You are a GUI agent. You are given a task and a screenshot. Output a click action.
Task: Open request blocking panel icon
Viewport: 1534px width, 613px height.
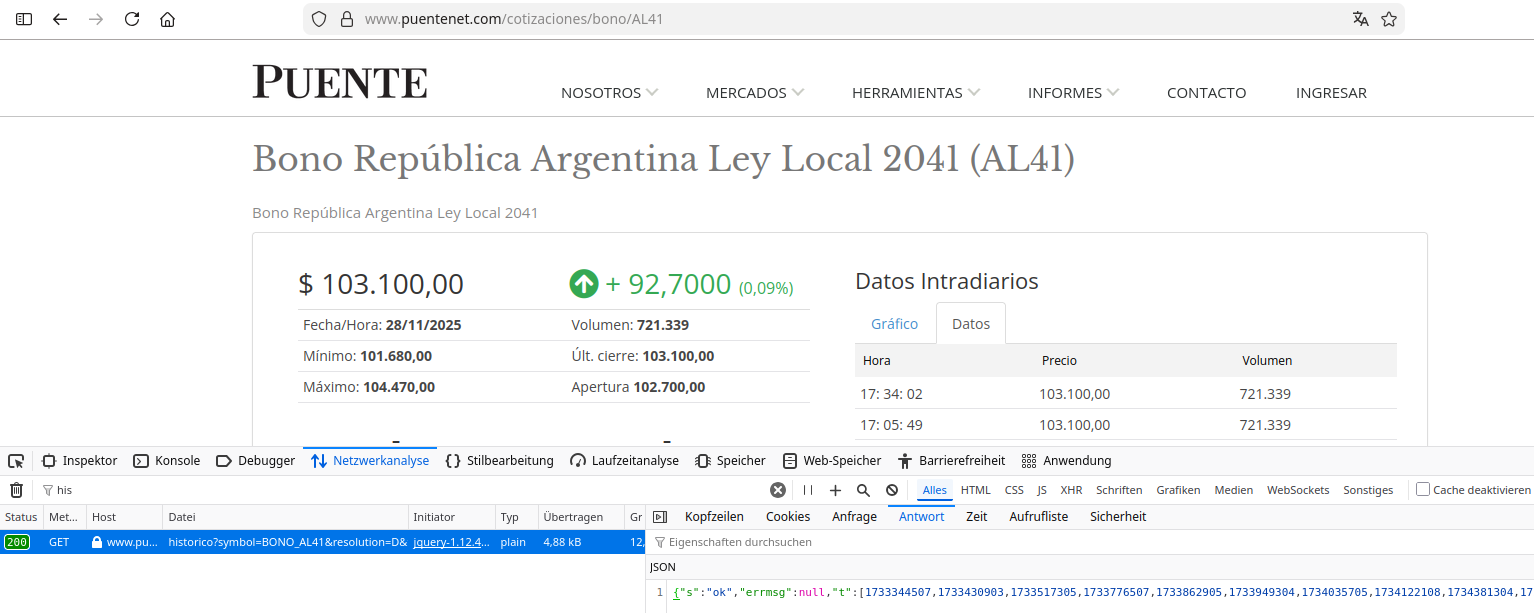click(x=891, y=490)
